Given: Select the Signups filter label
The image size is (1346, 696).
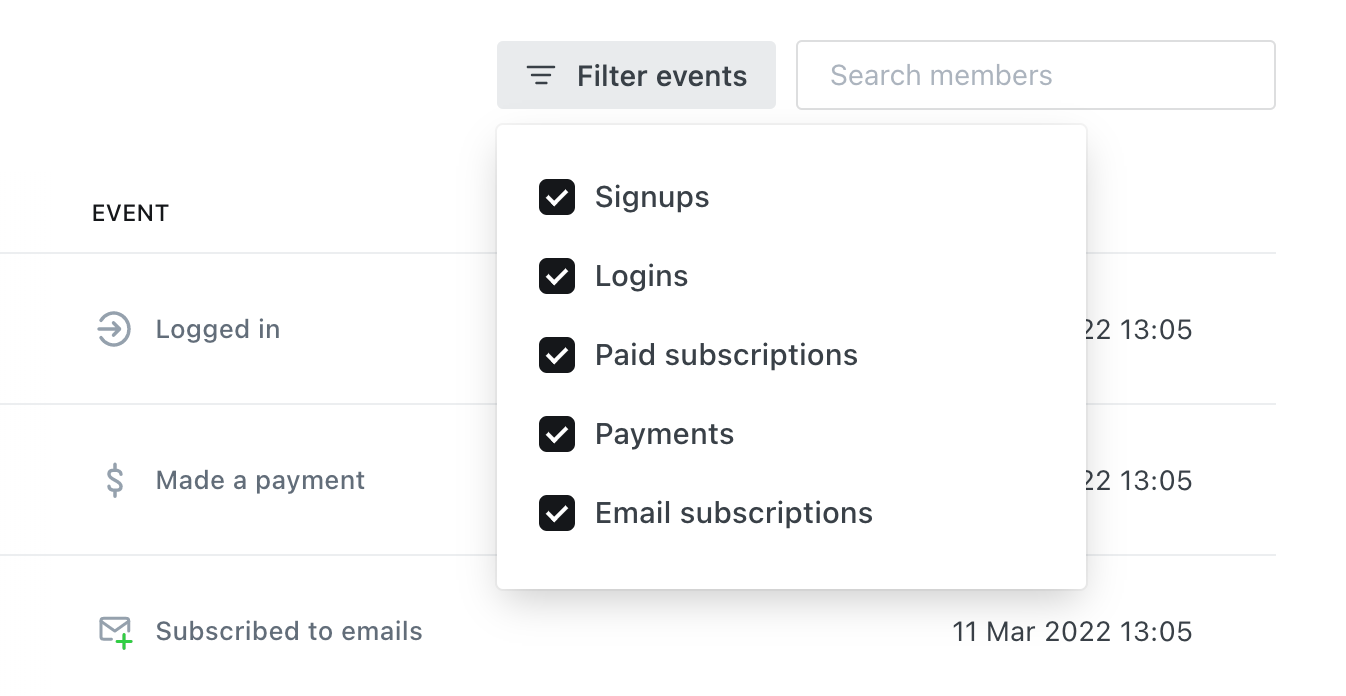Looking at the screenshot, I should click(652, 197).
